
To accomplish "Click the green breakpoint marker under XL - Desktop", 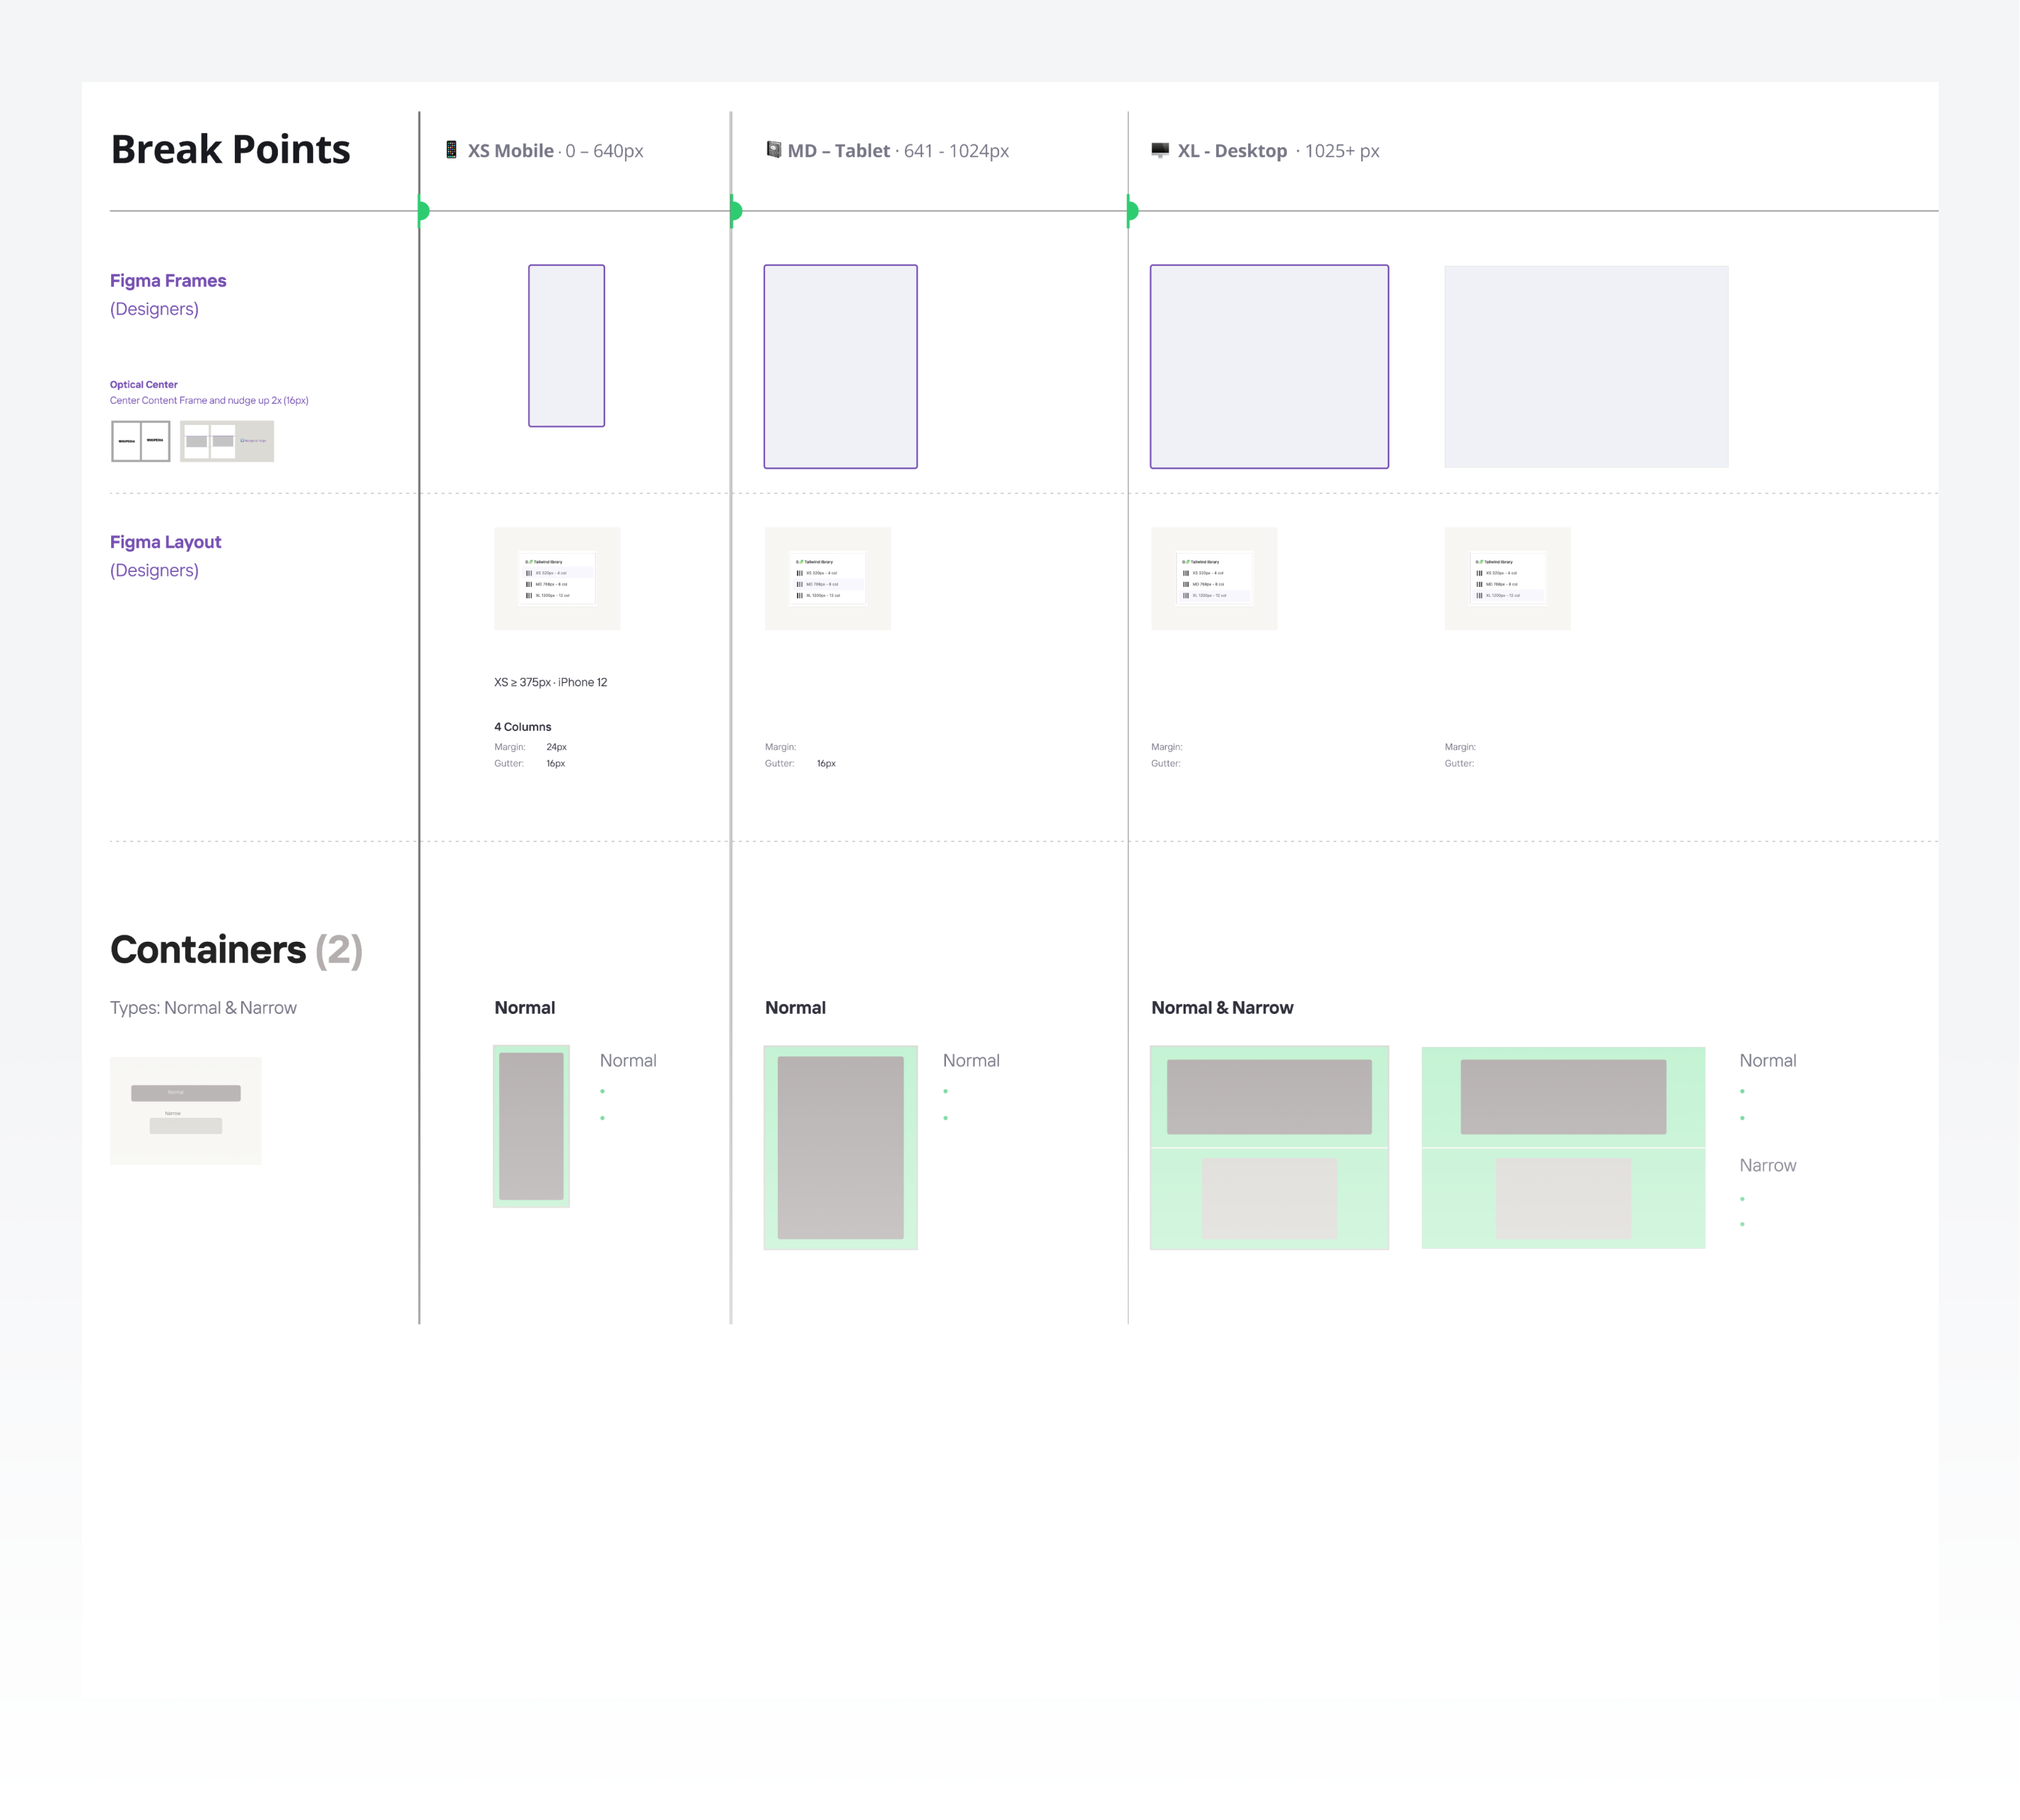I will tap(1132, 211).
